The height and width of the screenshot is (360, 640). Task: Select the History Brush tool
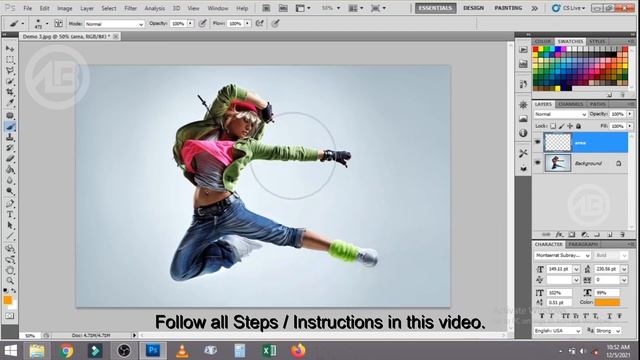10,148
